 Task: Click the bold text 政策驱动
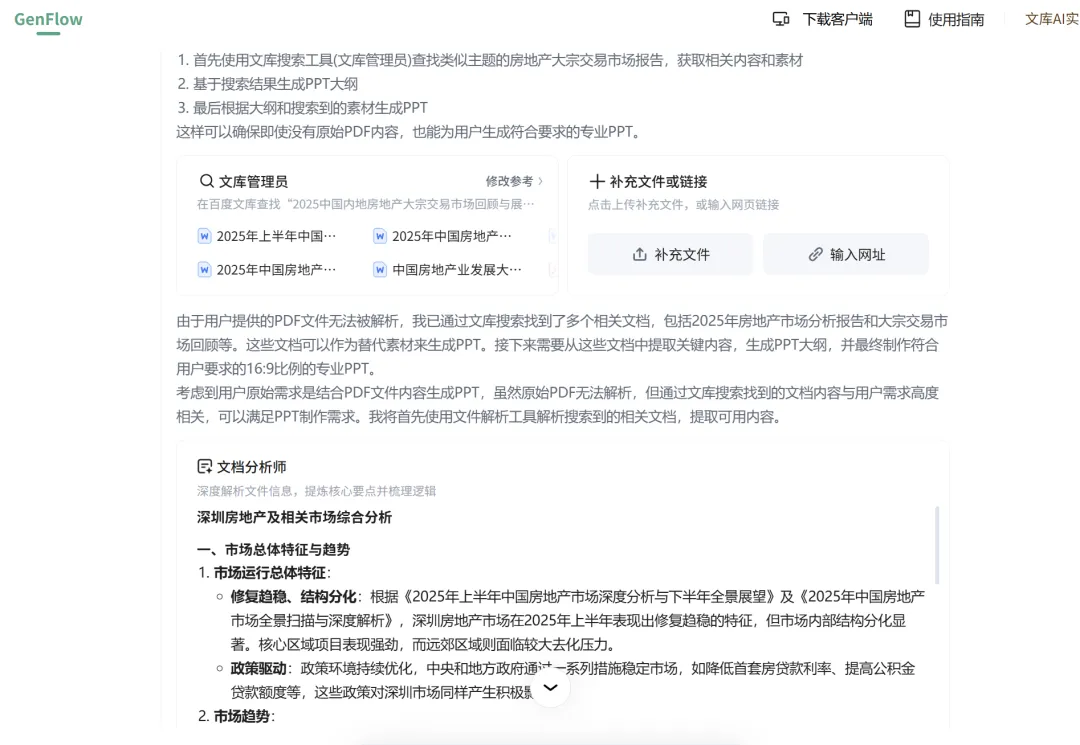(x=258, y=668)
